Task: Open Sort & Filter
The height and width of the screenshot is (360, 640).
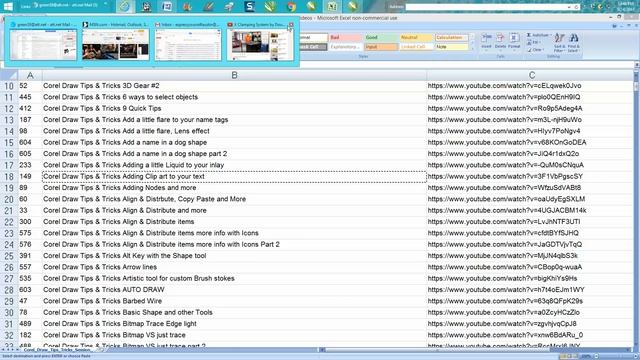Action: coord(559,42)
